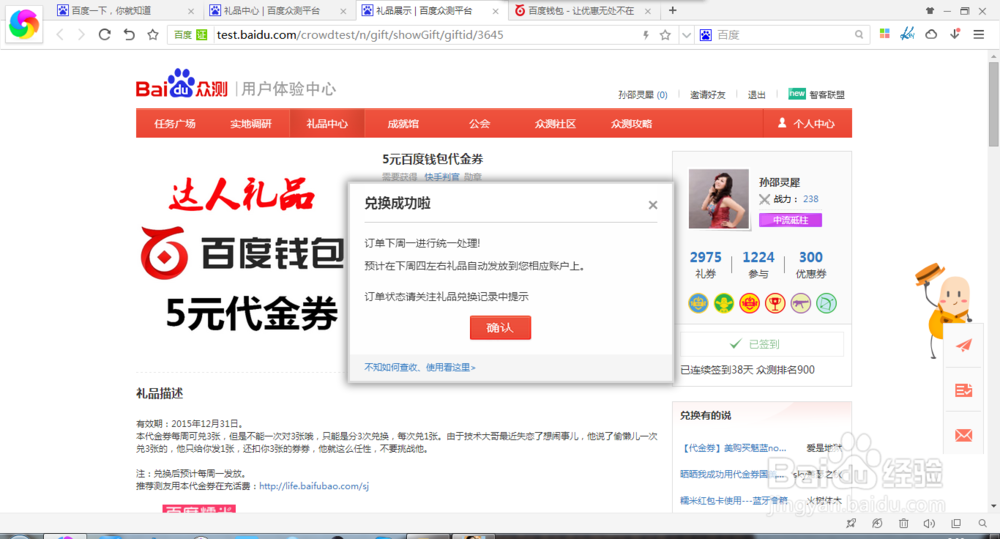Open 成就馆 in navigation bar

[403, 124]
